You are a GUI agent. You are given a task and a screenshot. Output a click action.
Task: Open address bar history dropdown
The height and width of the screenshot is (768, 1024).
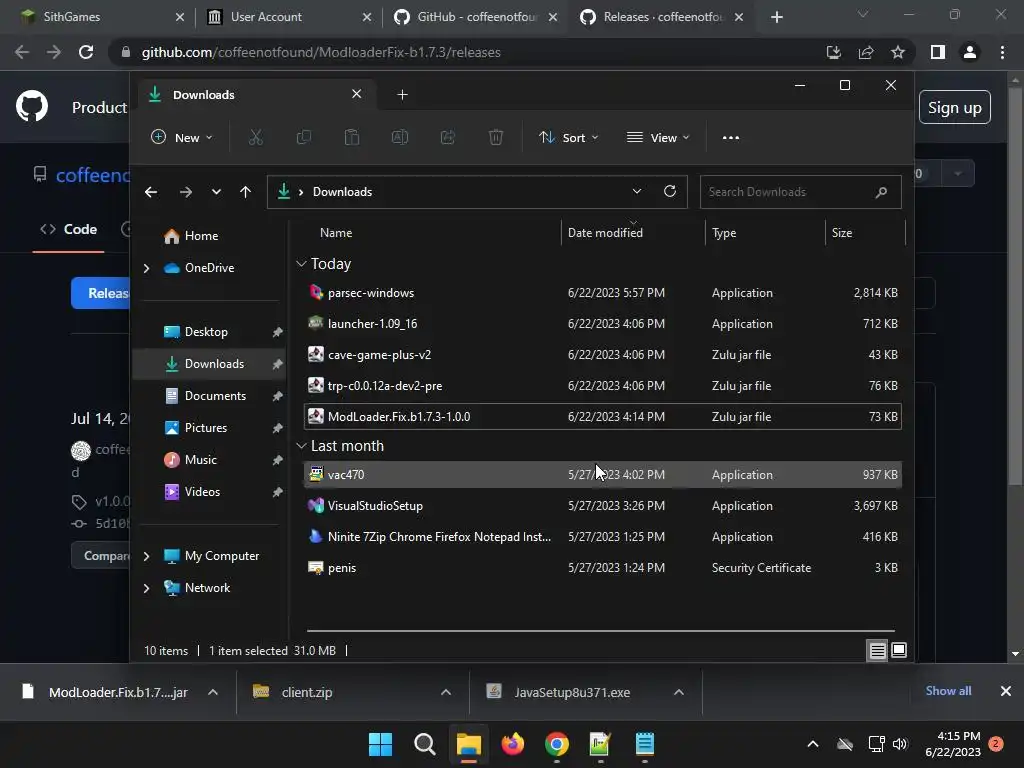tap(637, 191)
